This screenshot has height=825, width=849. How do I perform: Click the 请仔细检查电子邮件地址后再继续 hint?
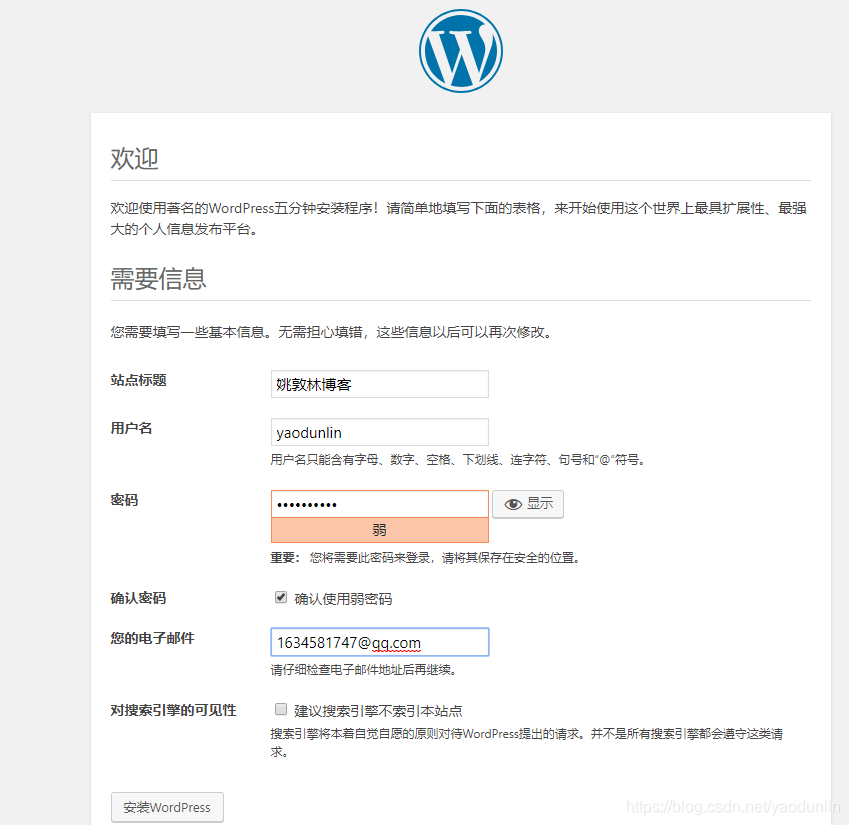coord(364,670)
